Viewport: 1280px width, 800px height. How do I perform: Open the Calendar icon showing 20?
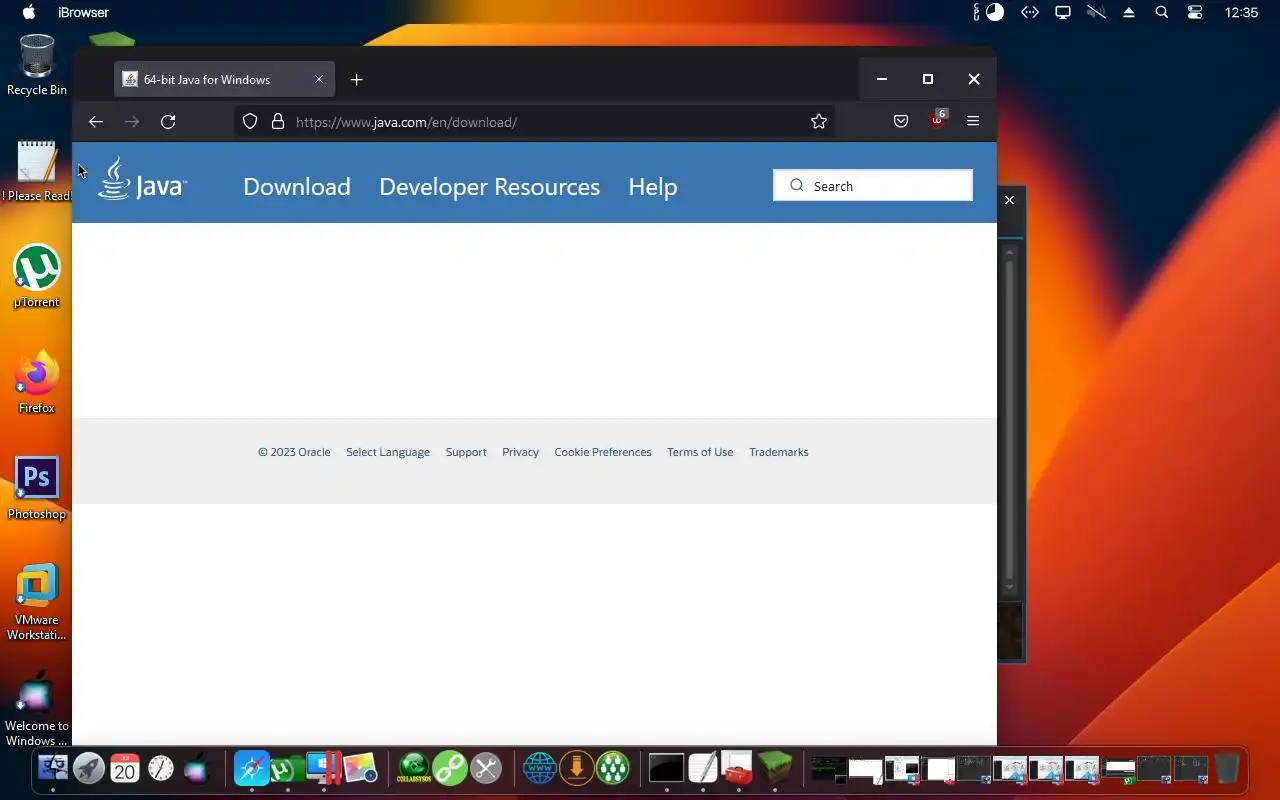click(x=125, y=768)
